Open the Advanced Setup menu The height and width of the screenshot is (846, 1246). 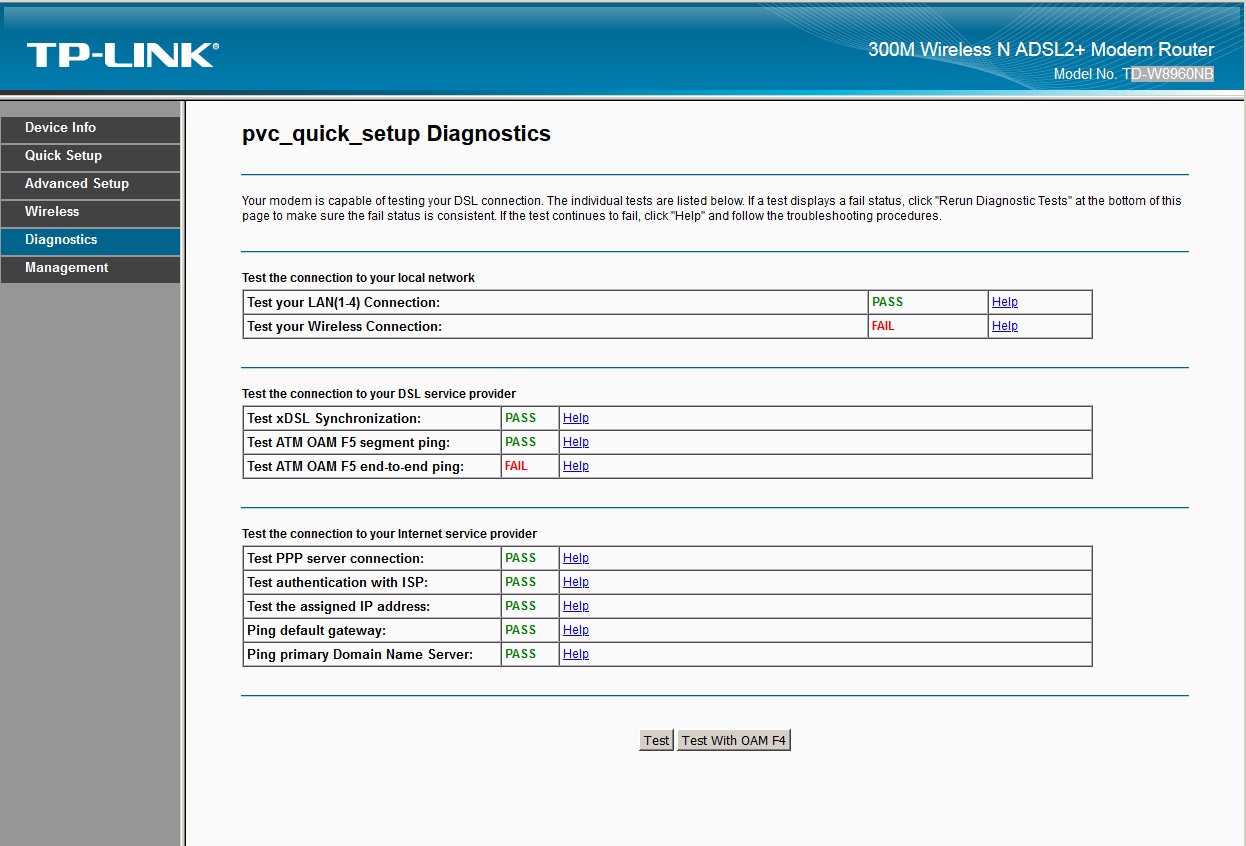tap(90, 184)
